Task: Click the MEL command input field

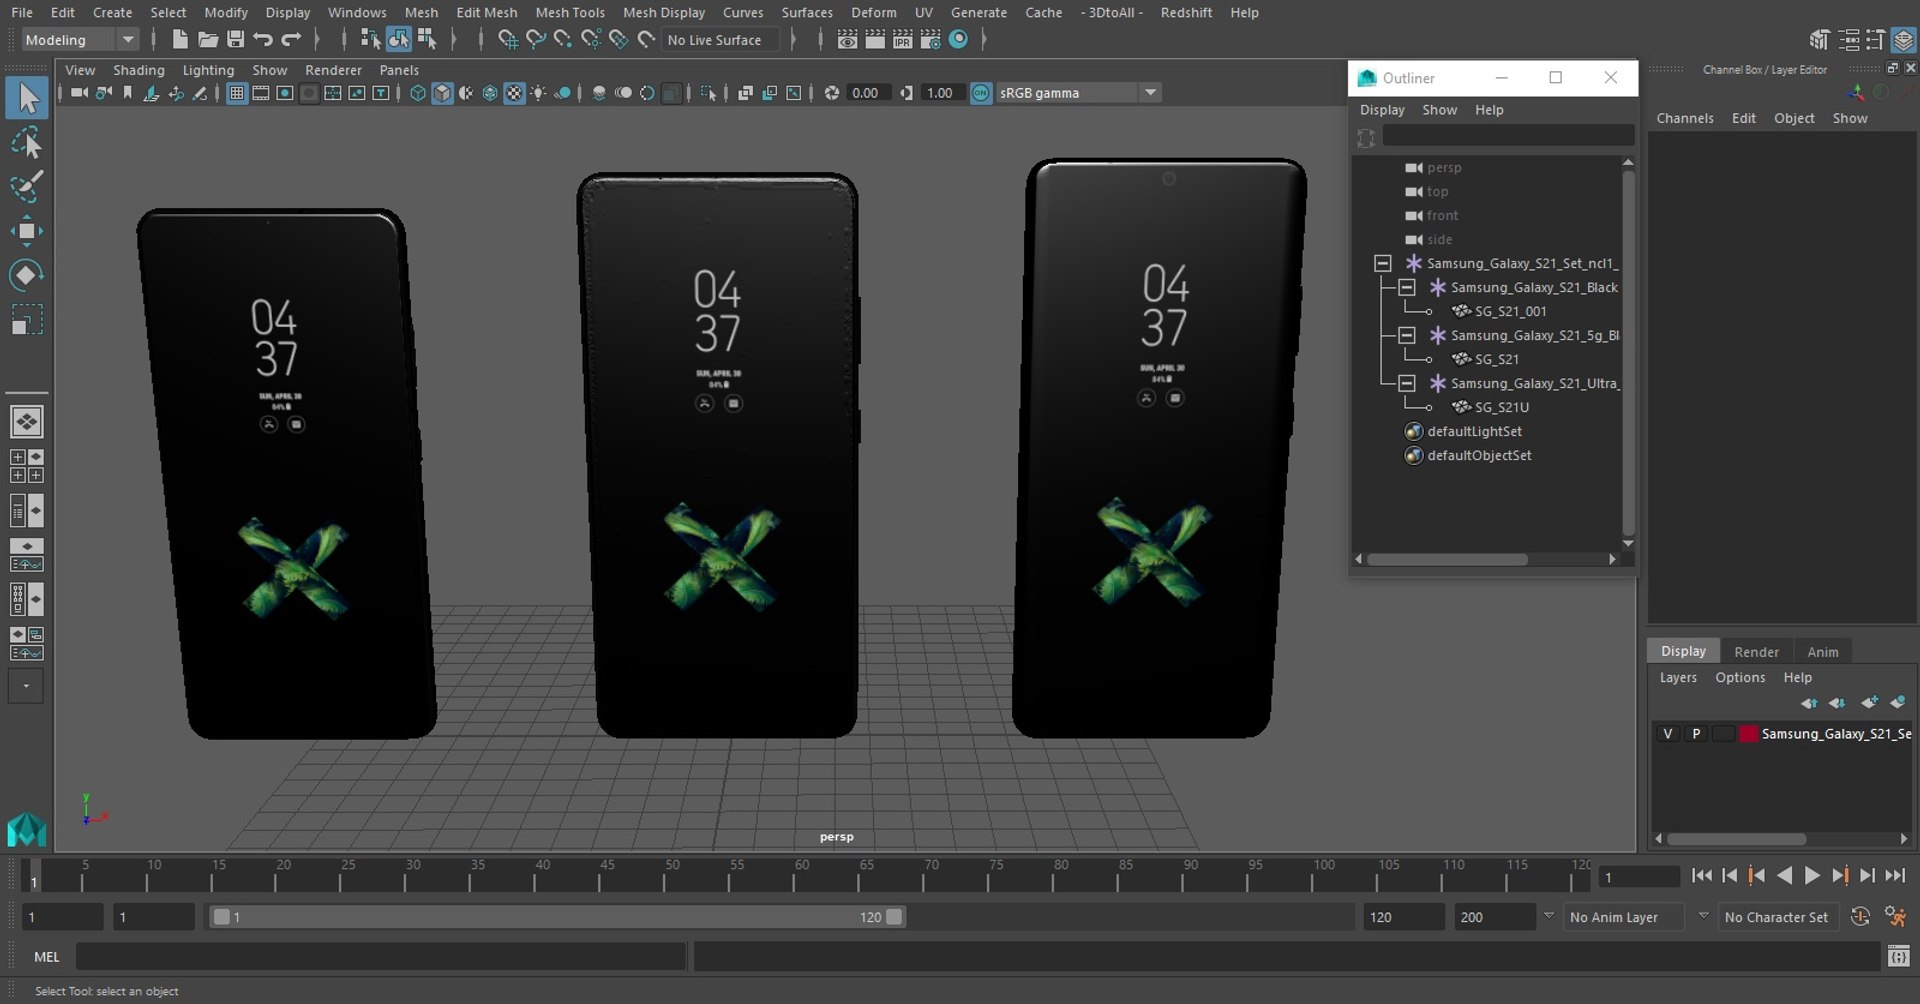Action: coord(381,957)
